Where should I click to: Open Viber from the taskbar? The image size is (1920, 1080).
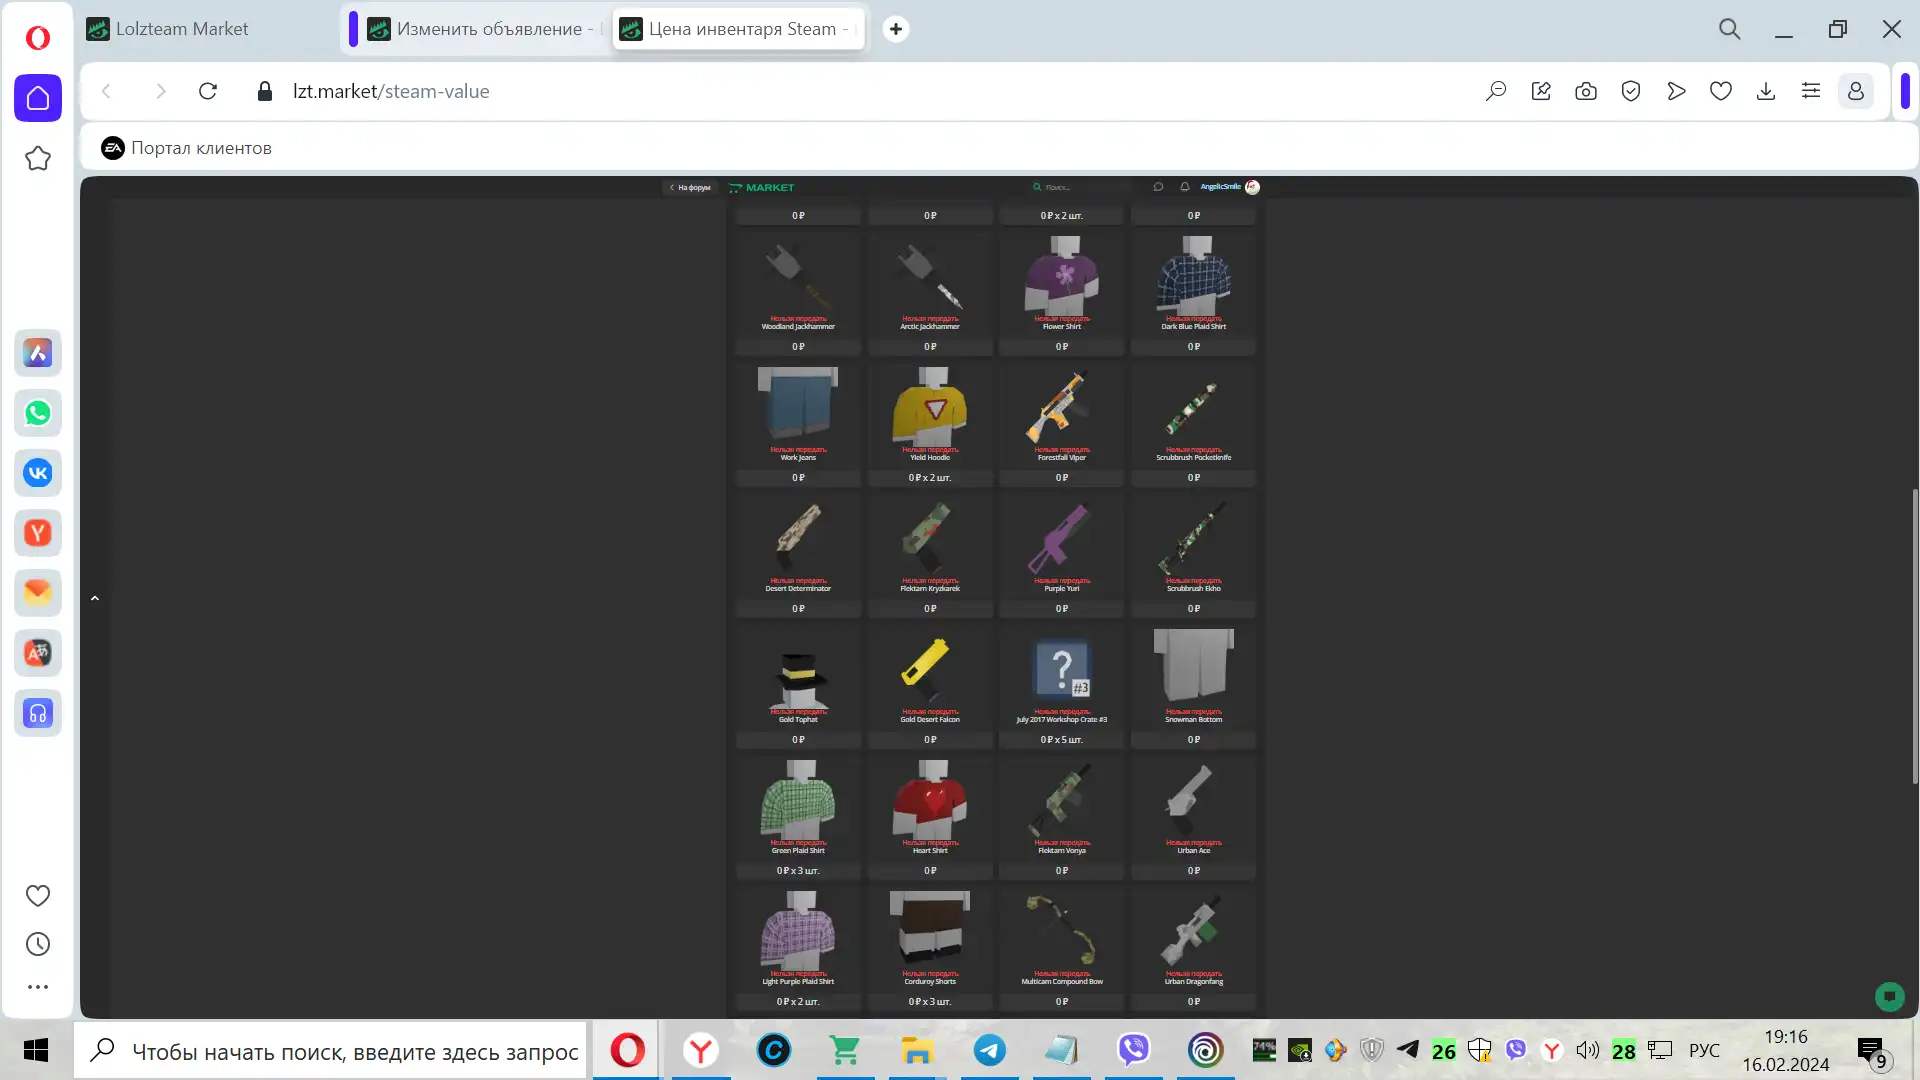click(1134, 1050)
